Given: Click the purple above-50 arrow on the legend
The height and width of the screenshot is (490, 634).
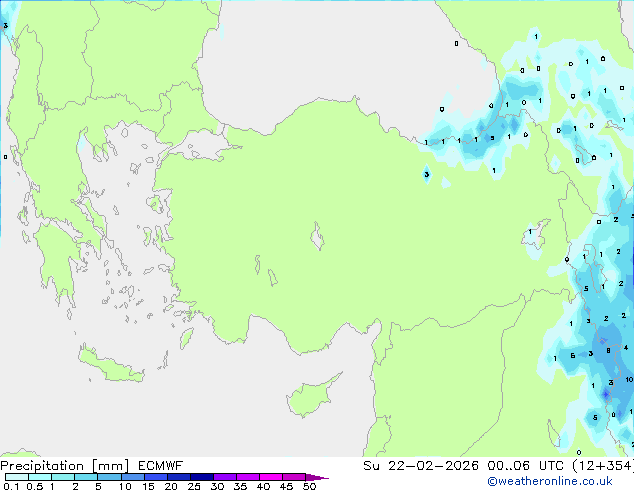Looking at the screenshot, I should coord(317,477).
